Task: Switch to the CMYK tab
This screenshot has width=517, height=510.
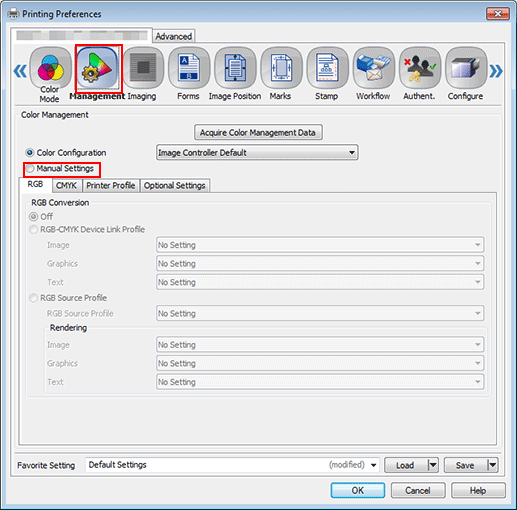Action: click(66, 186)
